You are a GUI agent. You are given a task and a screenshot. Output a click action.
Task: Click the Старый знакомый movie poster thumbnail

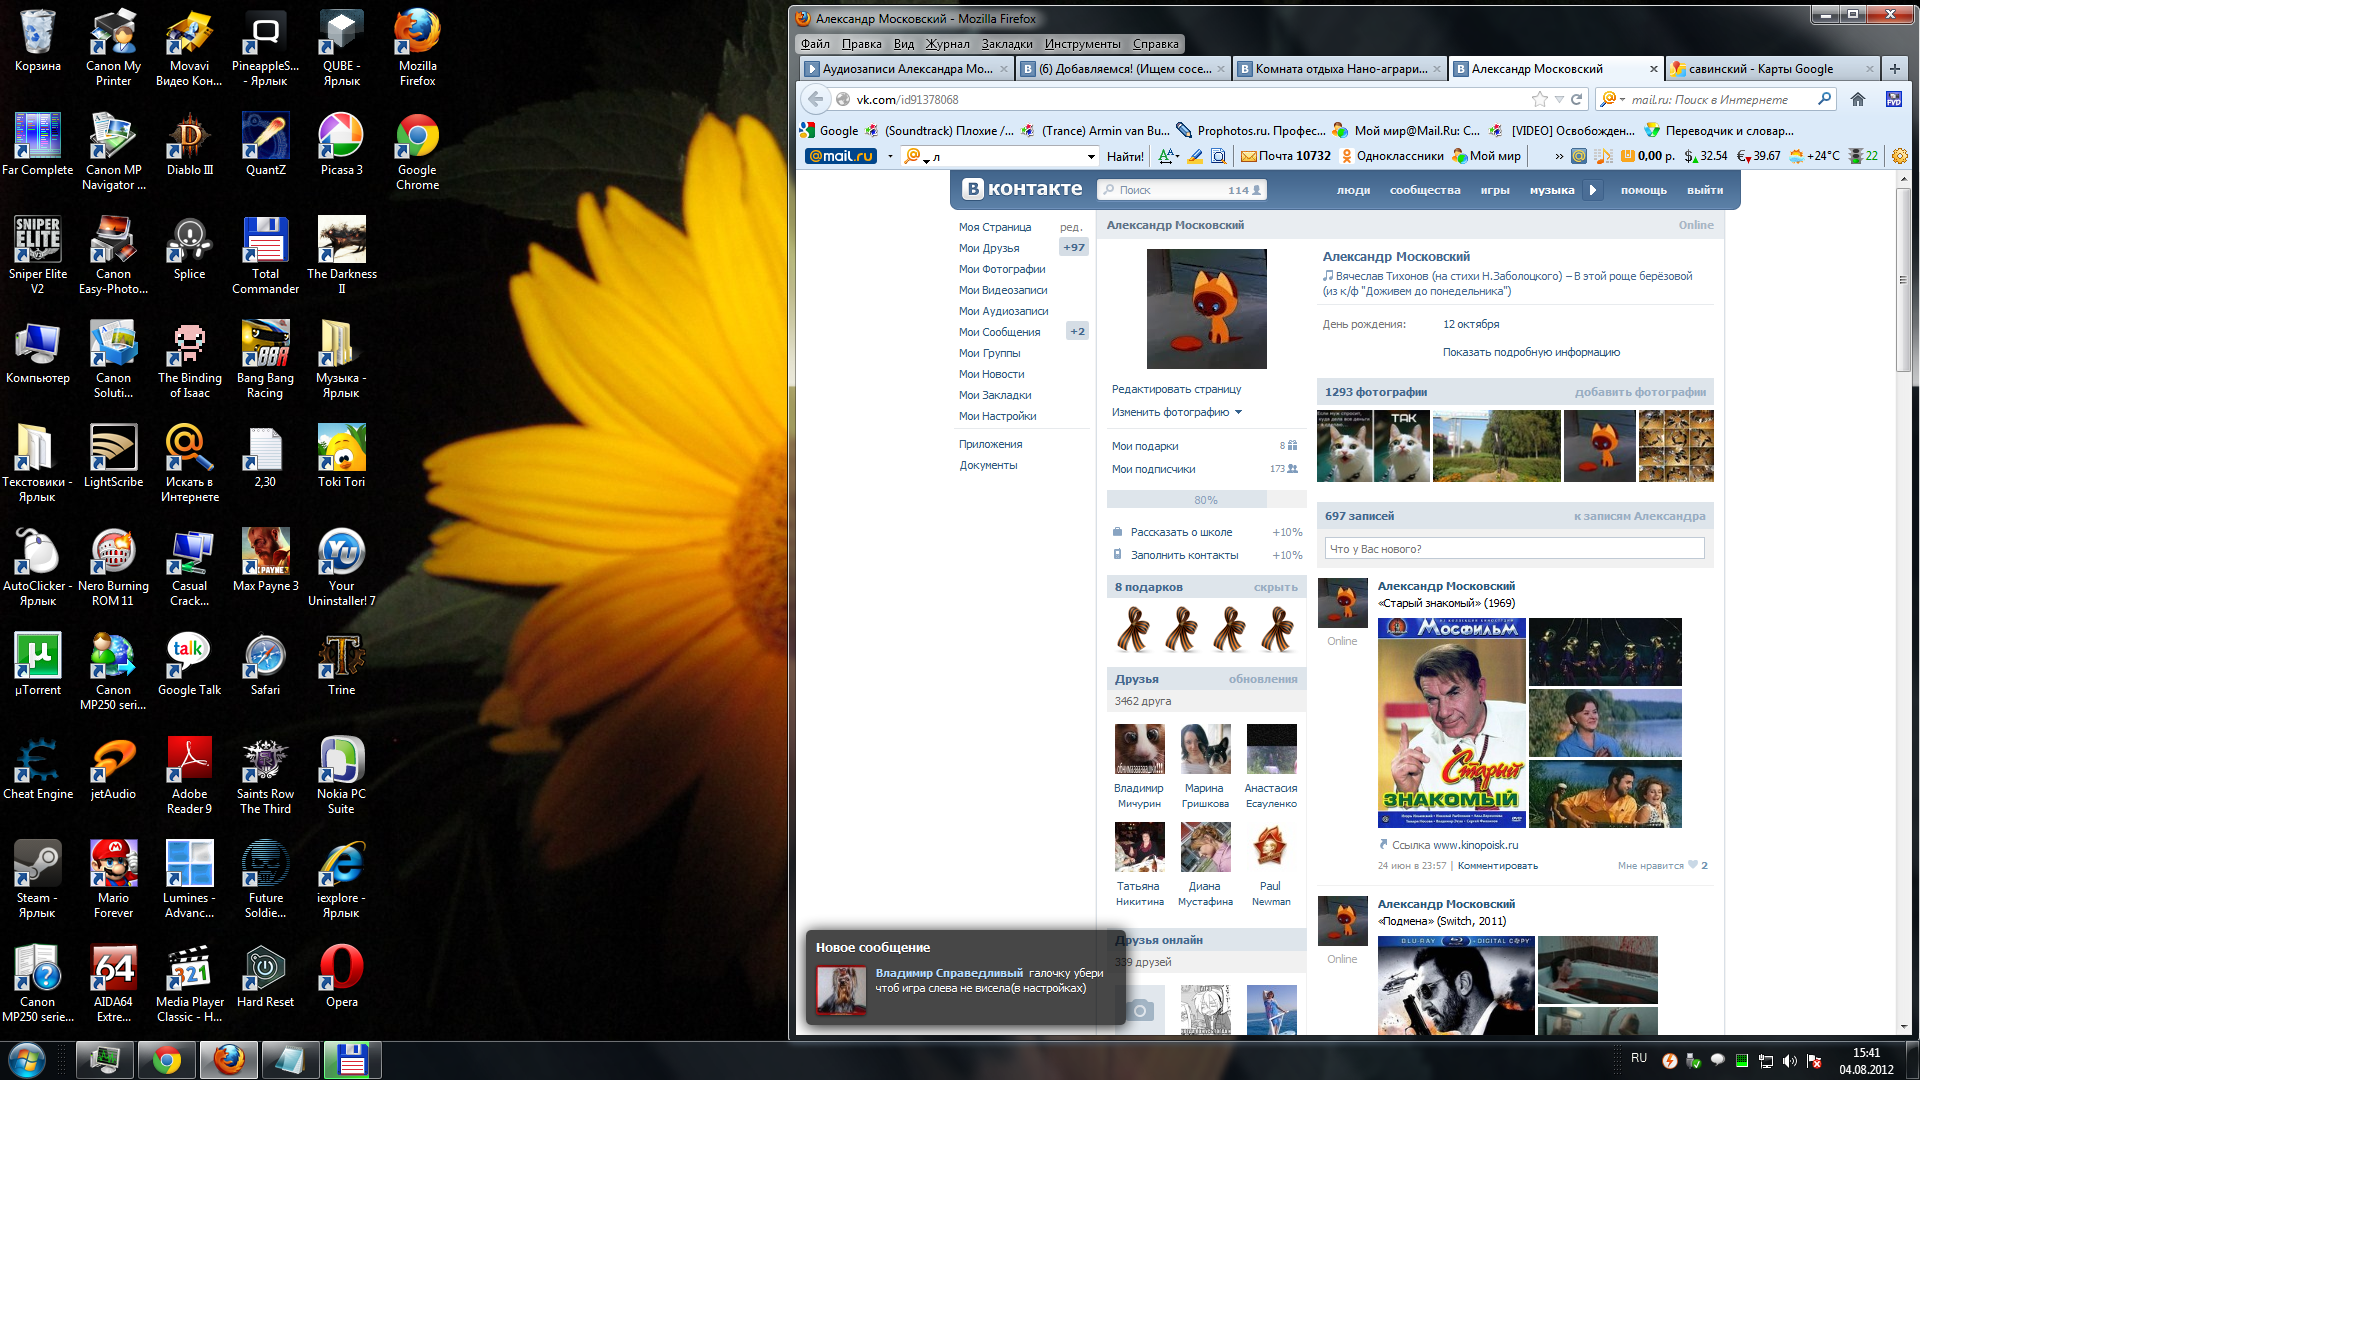pos(1451,723)
